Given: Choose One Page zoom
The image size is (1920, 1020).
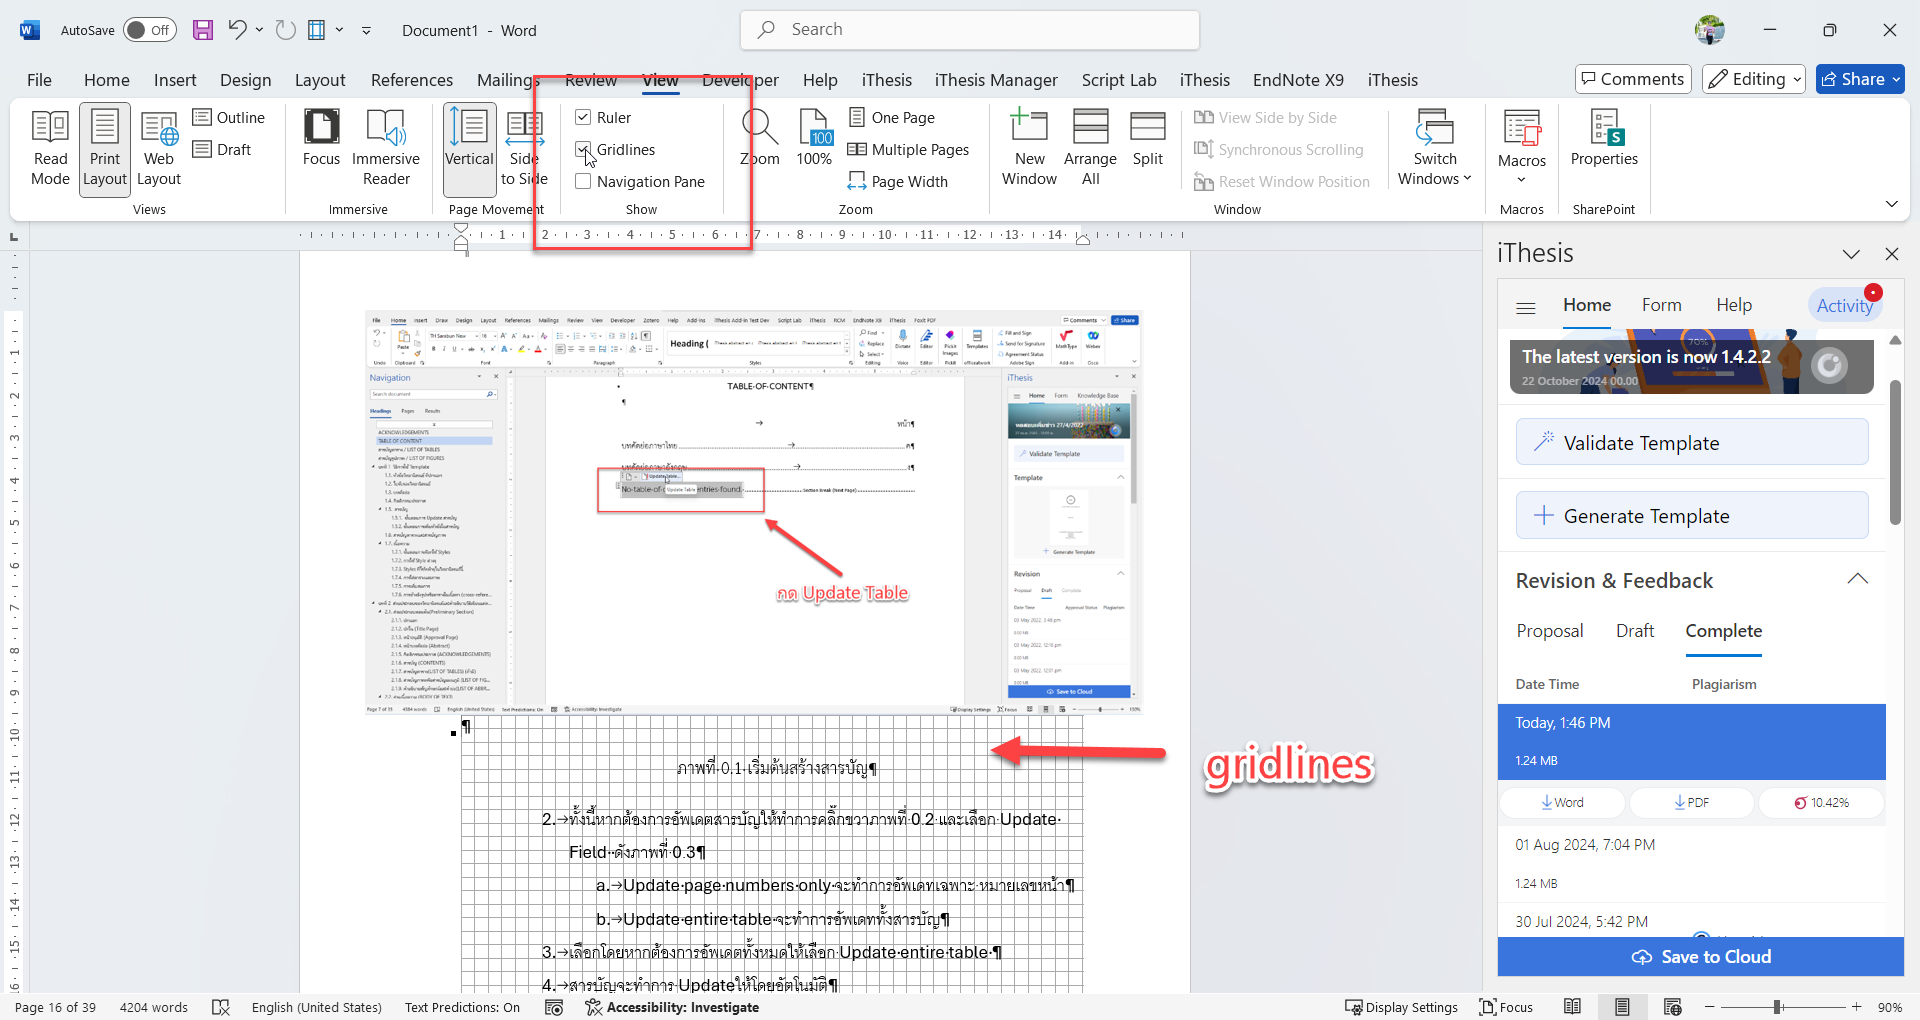Looking at the screenshot, I should point(892,117).
